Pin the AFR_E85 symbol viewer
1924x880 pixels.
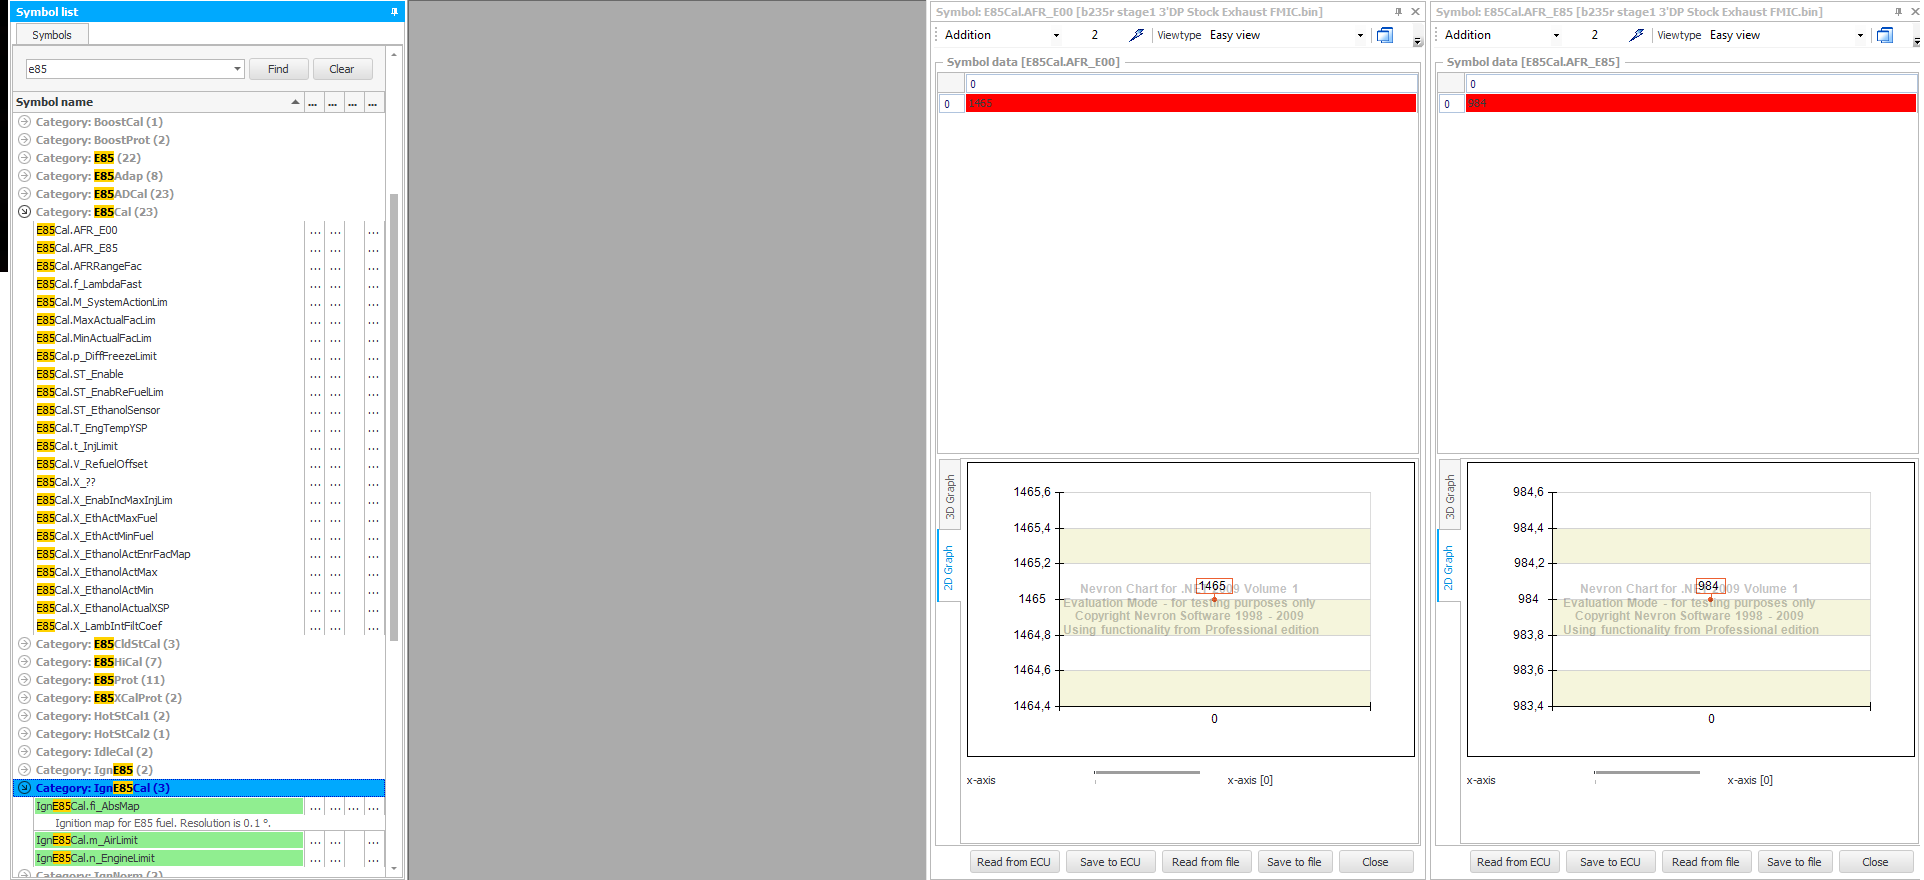click(x=1898, y=12)
